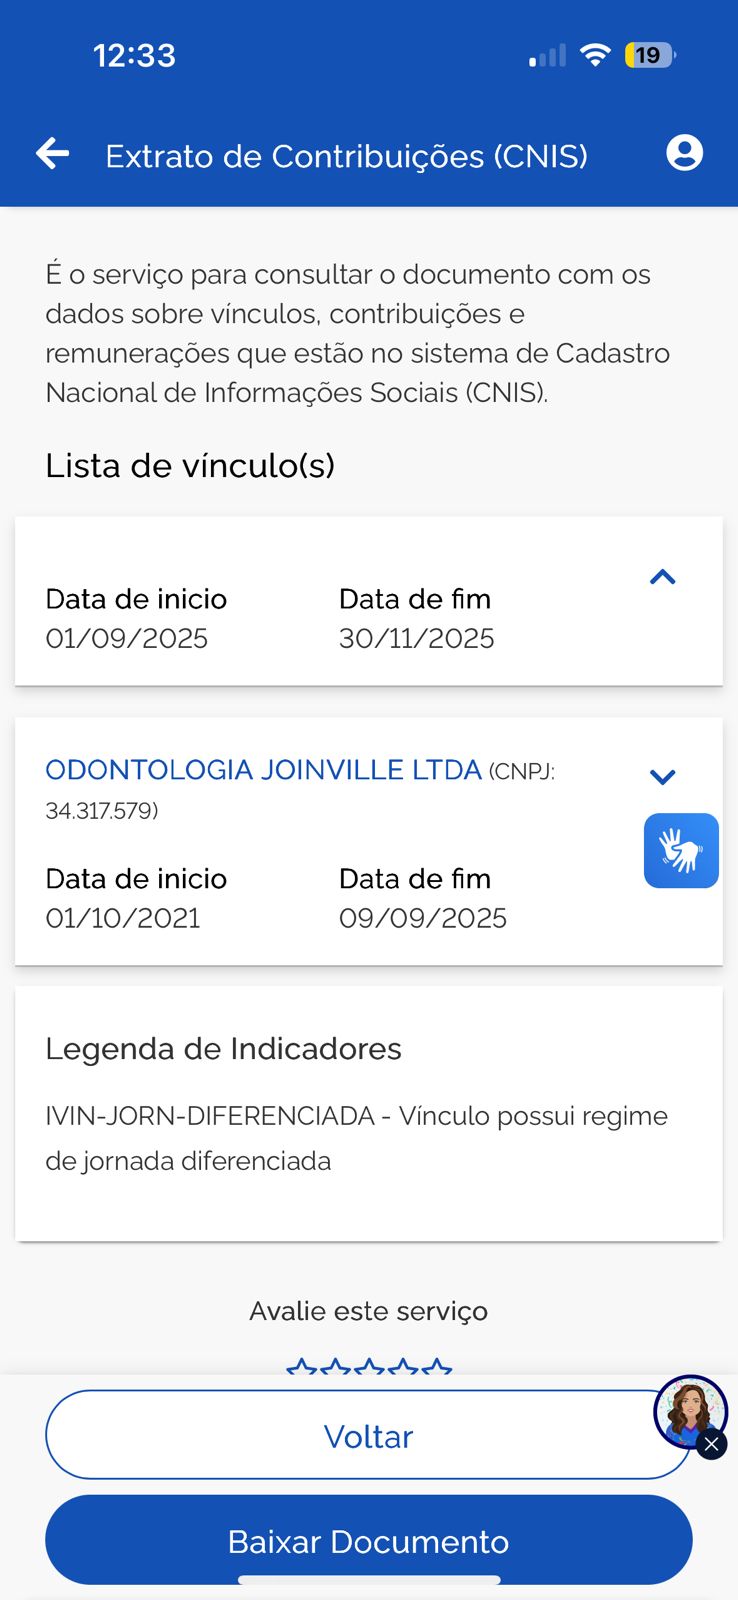The height and width of the screenshot is (1600, 738).
Task: Tap the battery indicator in status bar
Action: (649, 56)
